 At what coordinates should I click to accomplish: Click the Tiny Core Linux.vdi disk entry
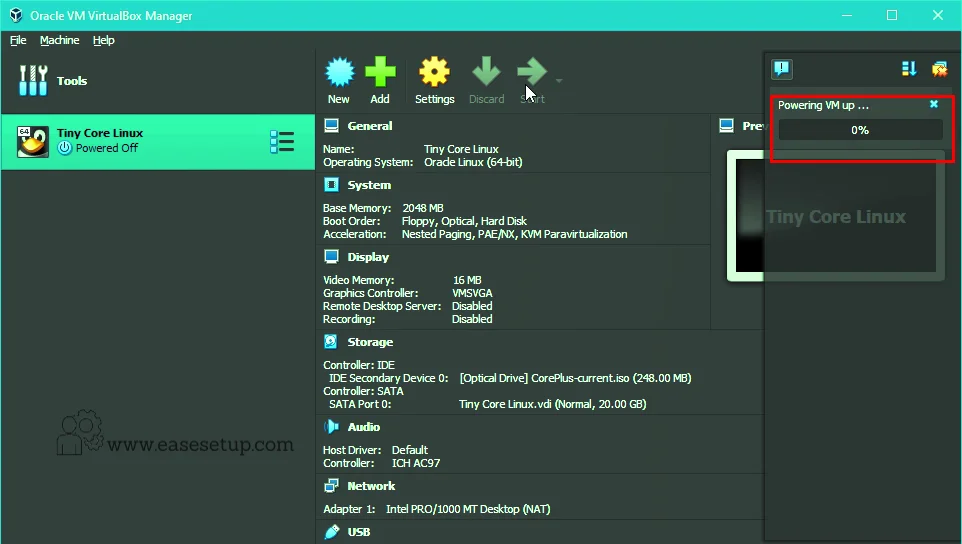click(x=552, y=404)
